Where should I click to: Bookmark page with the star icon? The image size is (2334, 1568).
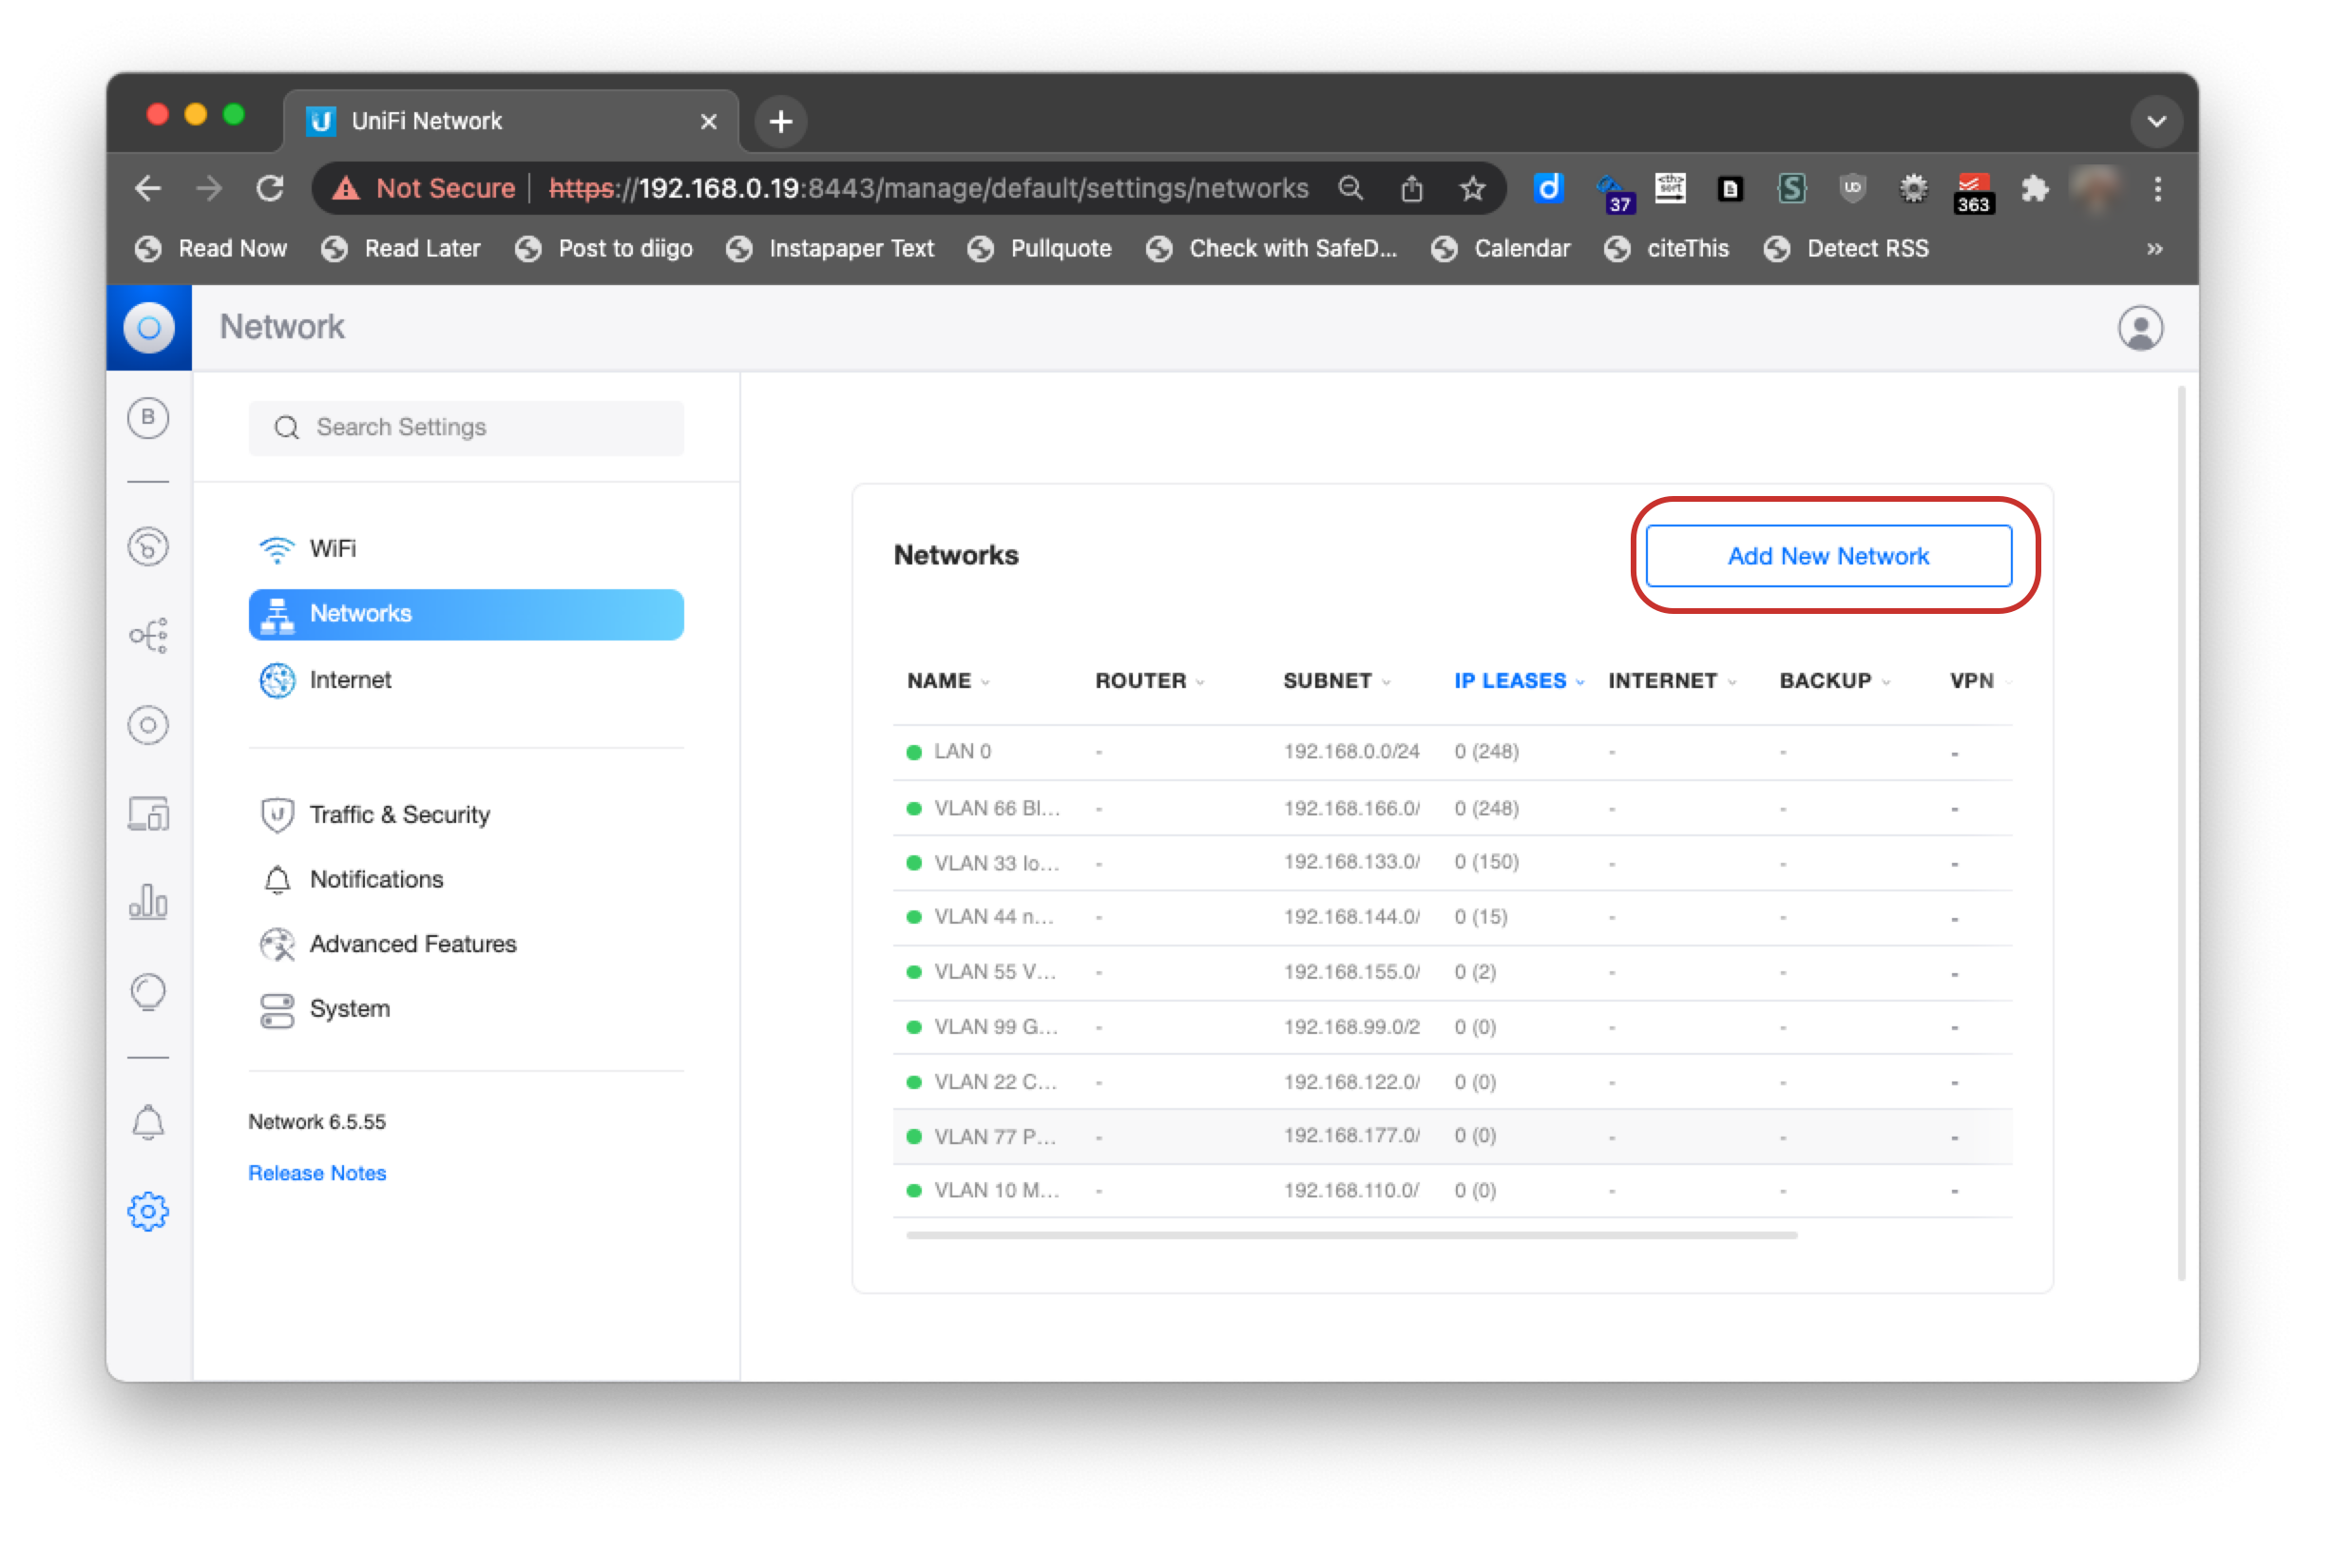(1472, 188)
